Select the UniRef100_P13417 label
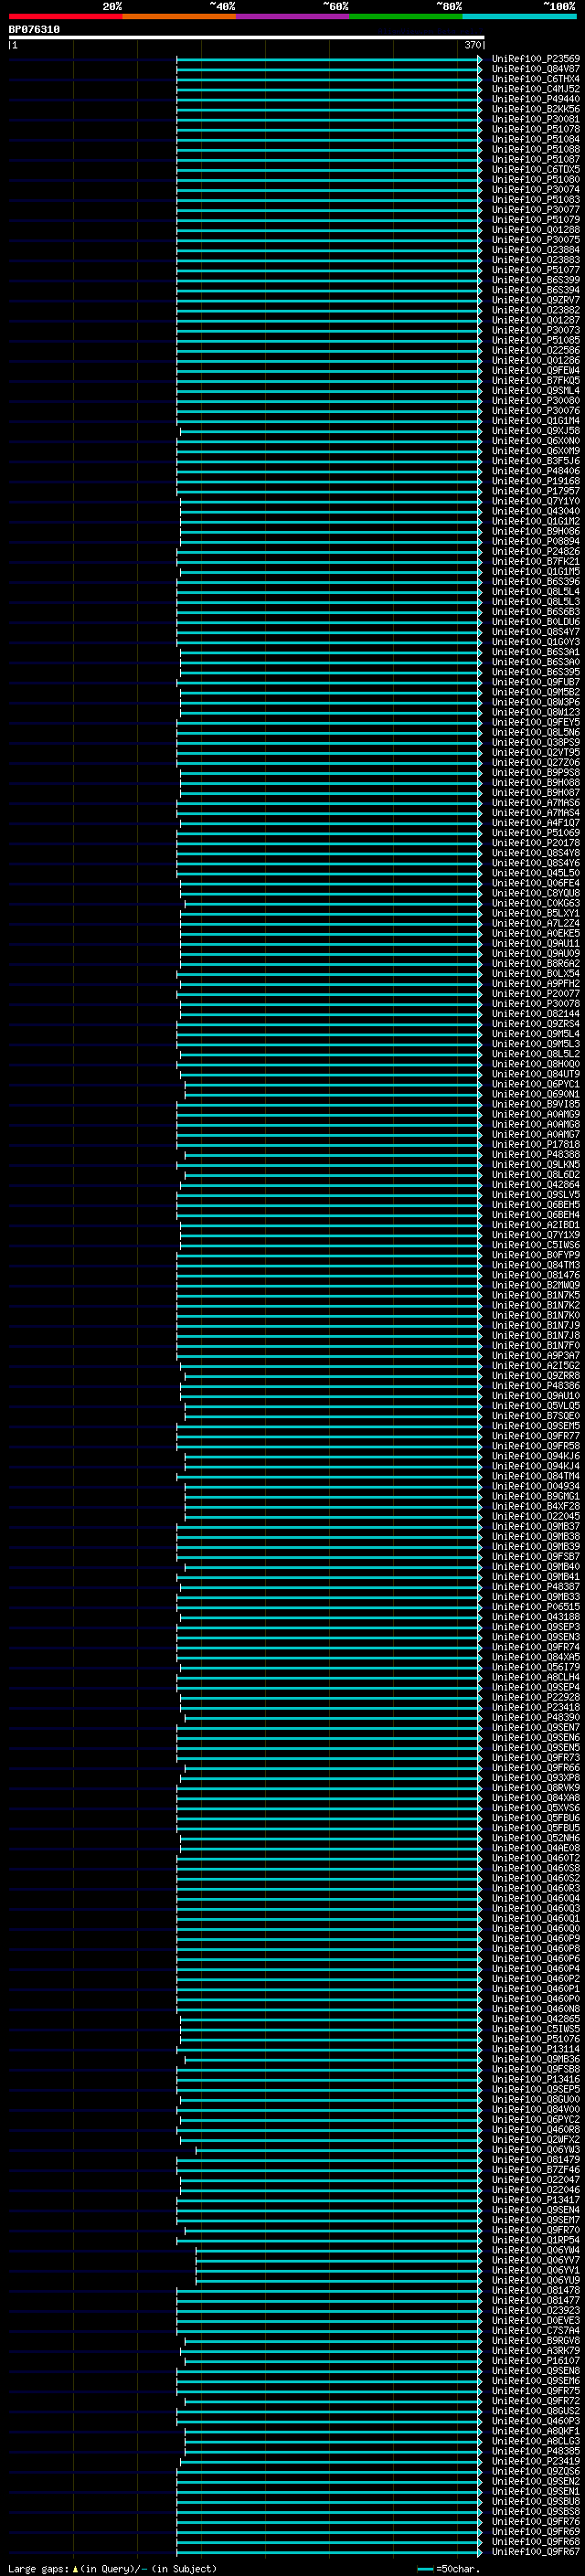The width and height of the screenshot is (585, 2576). click(536, 2199)
